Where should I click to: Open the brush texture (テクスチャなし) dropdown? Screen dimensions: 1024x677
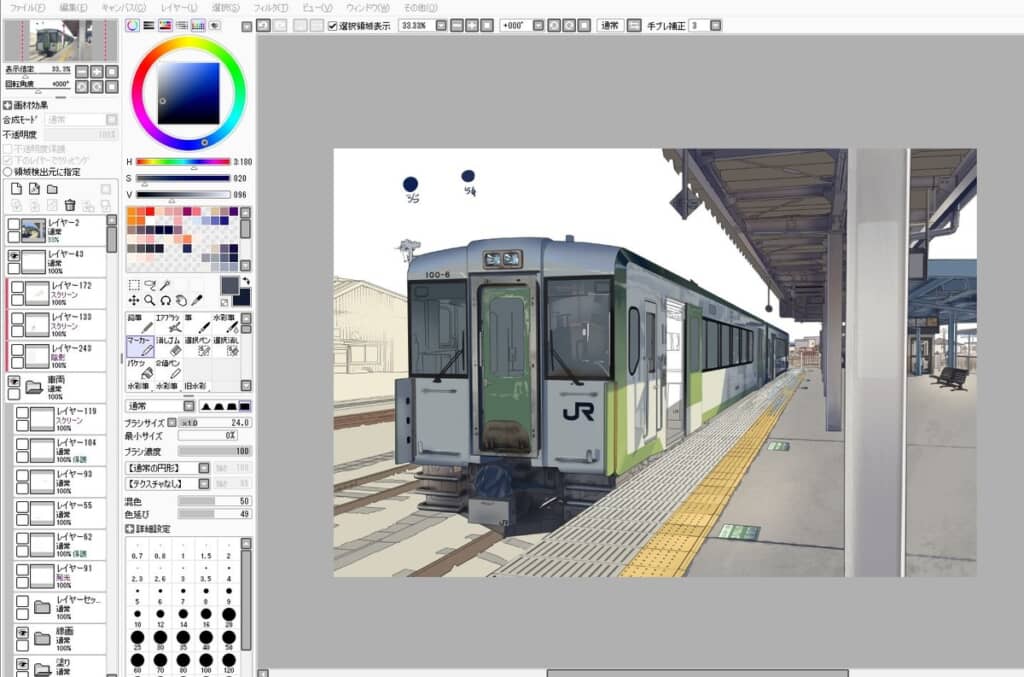coord(204,484)
